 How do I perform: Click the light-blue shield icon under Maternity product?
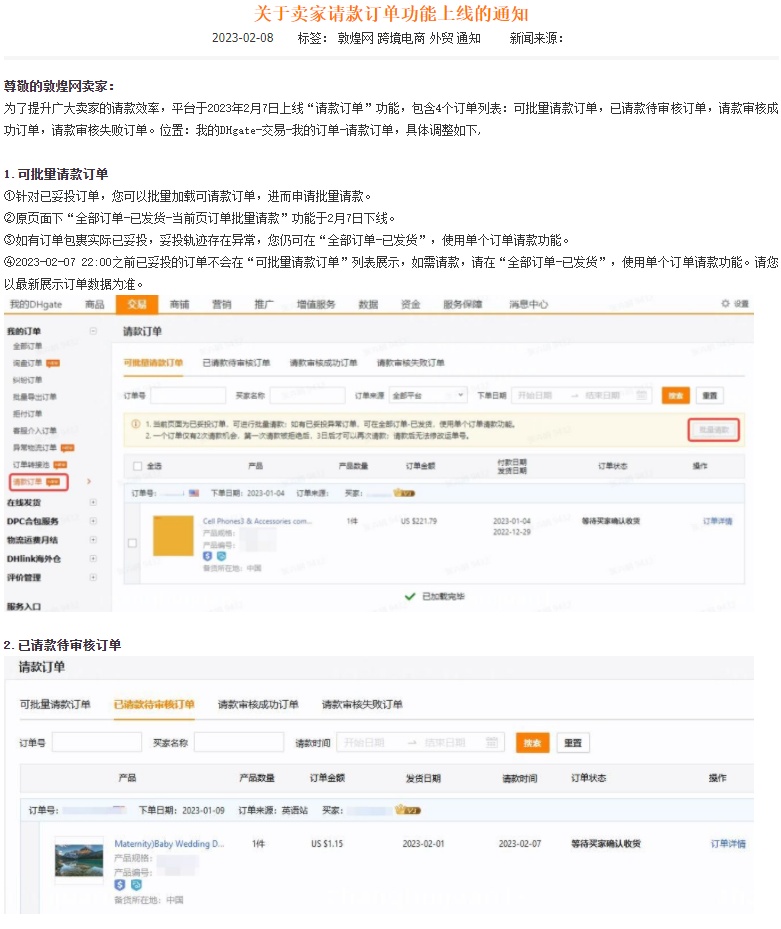click(x=136, y=885)
